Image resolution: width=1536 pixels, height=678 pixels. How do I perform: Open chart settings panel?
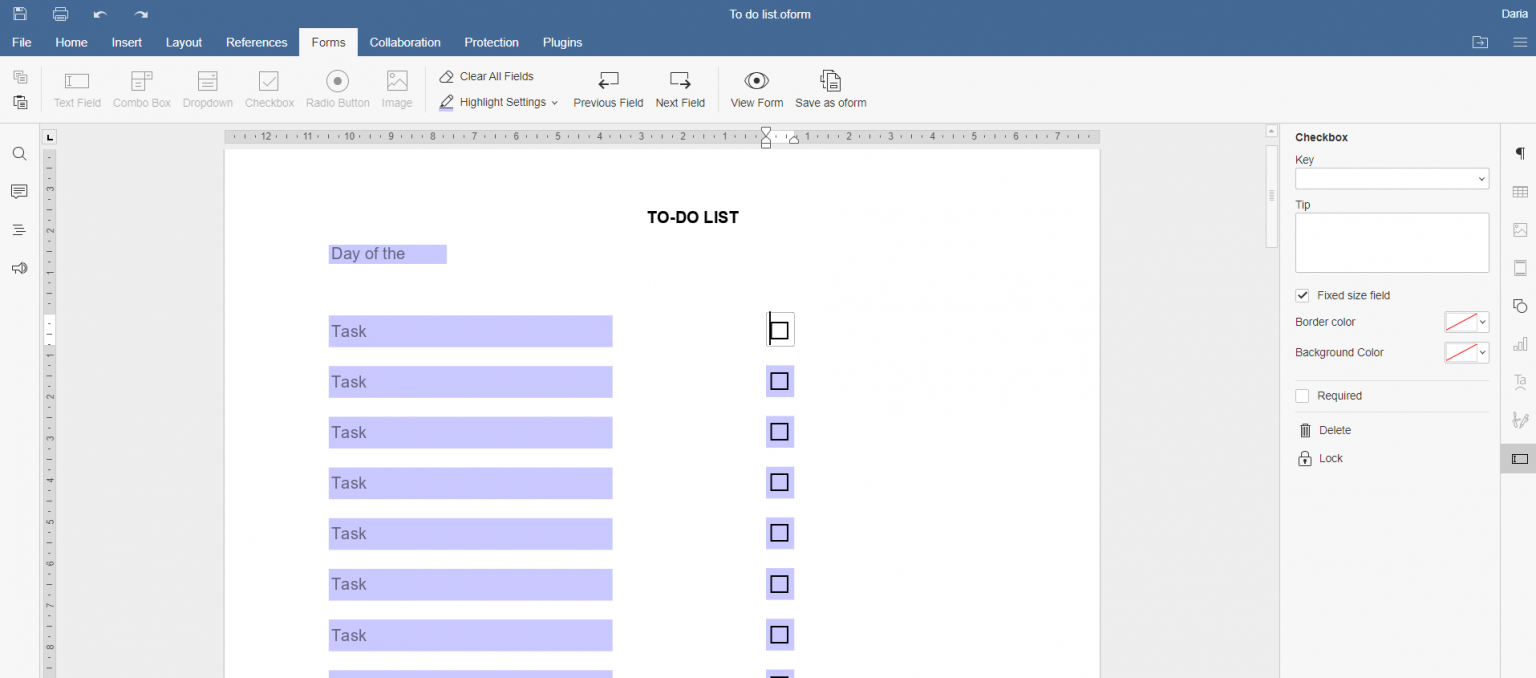point(1519,343)
